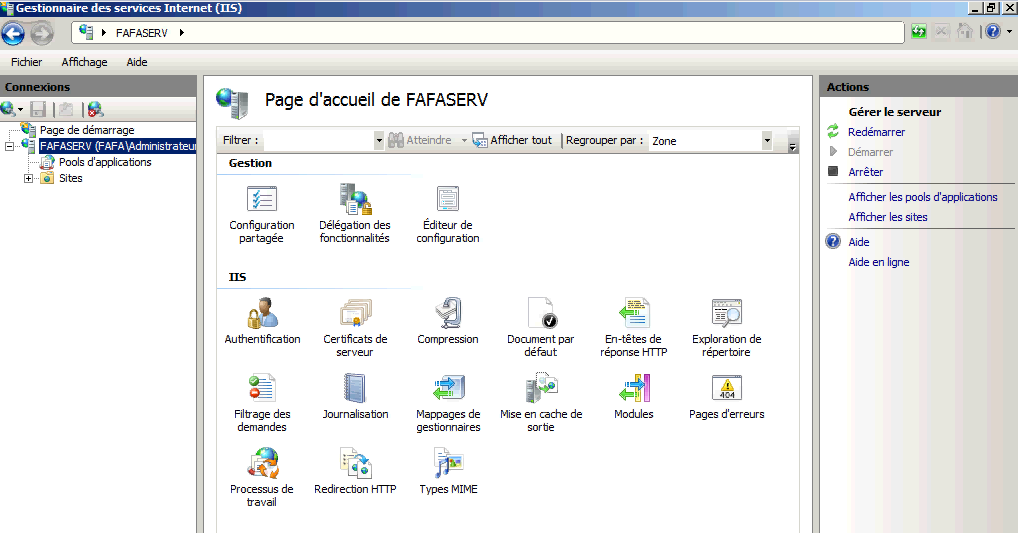Click Afficher les sites link
The image size is (1018, 533).
point(888,217)
